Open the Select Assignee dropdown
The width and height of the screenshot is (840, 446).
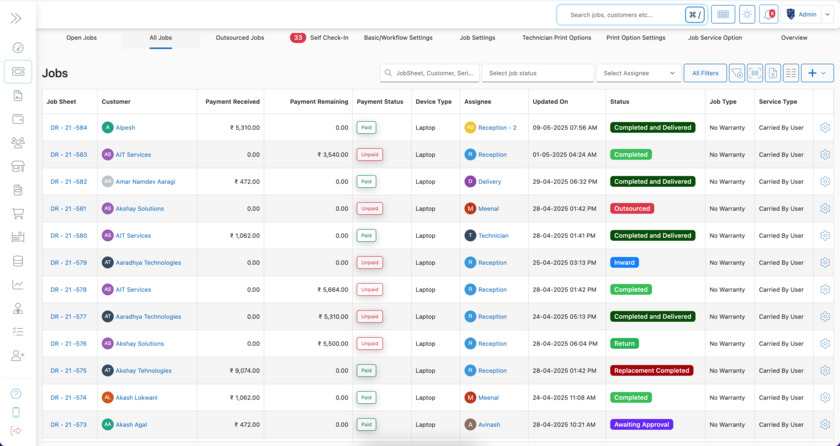(638, 73)
